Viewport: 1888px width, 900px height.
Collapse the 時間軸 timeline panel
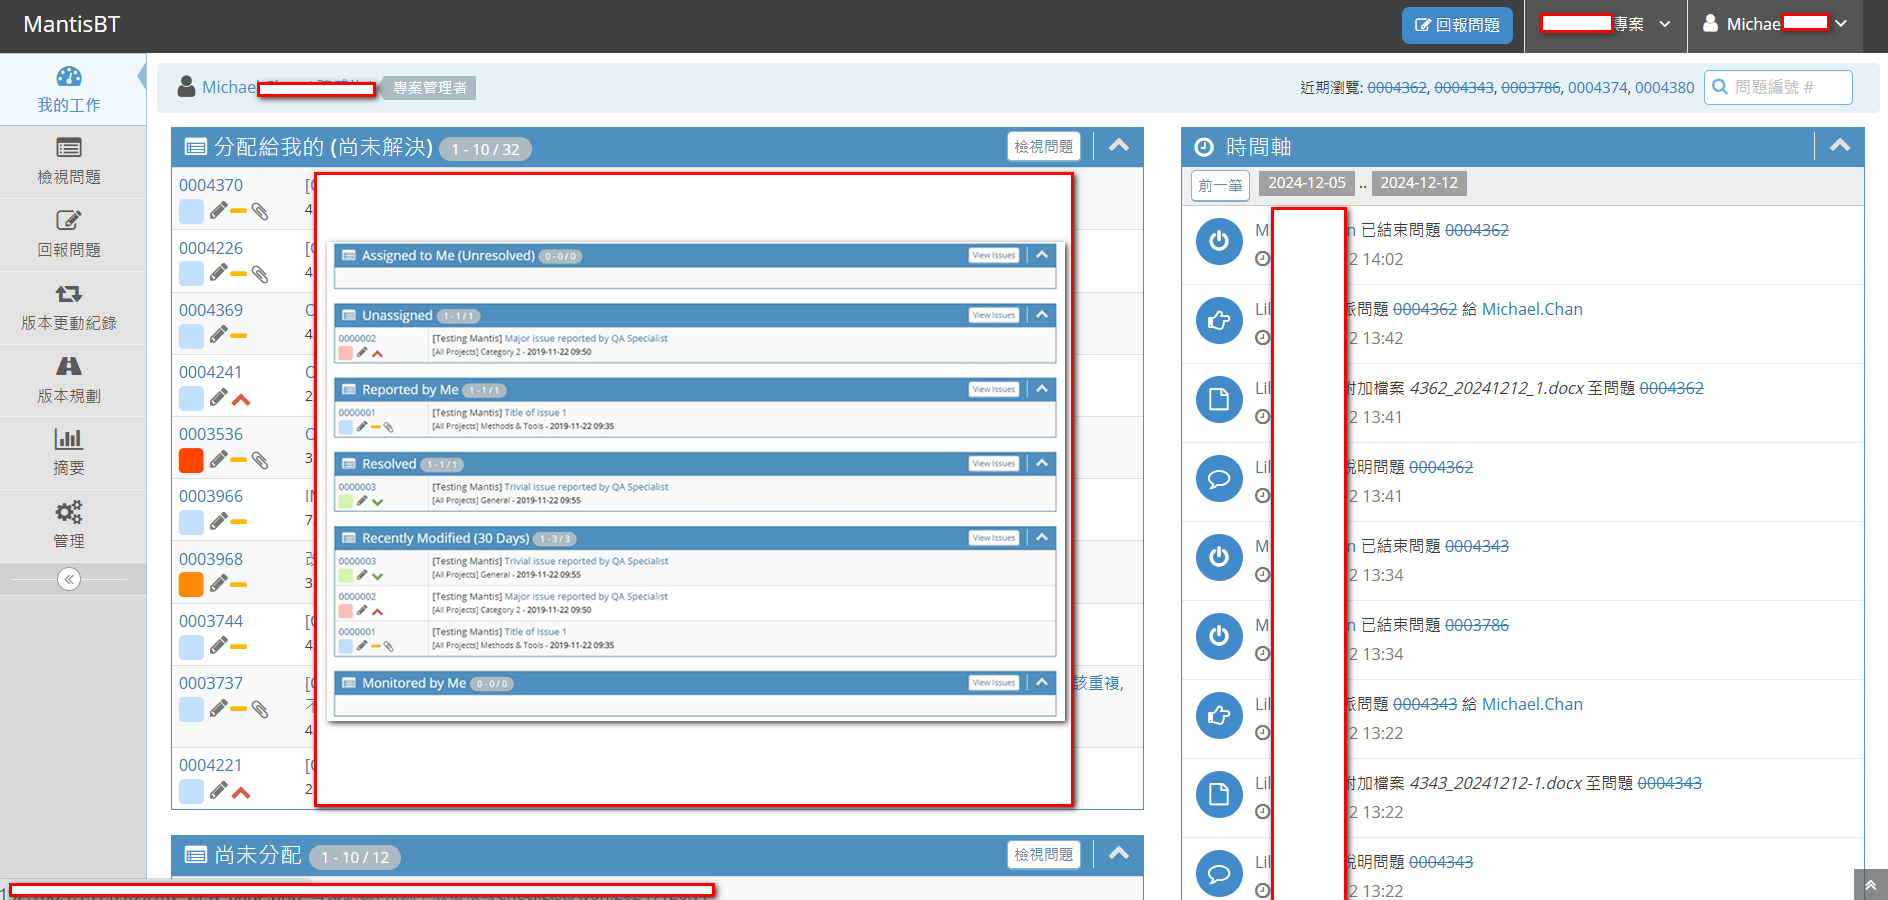1839,146
